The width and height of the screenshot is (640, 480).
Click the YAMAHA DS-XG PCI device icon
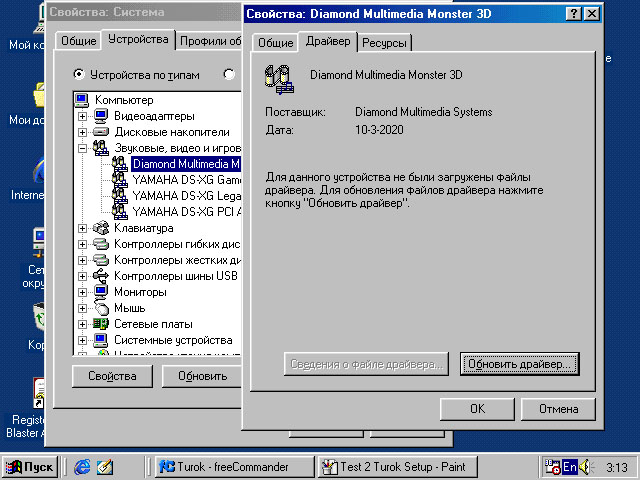[120, 211]
